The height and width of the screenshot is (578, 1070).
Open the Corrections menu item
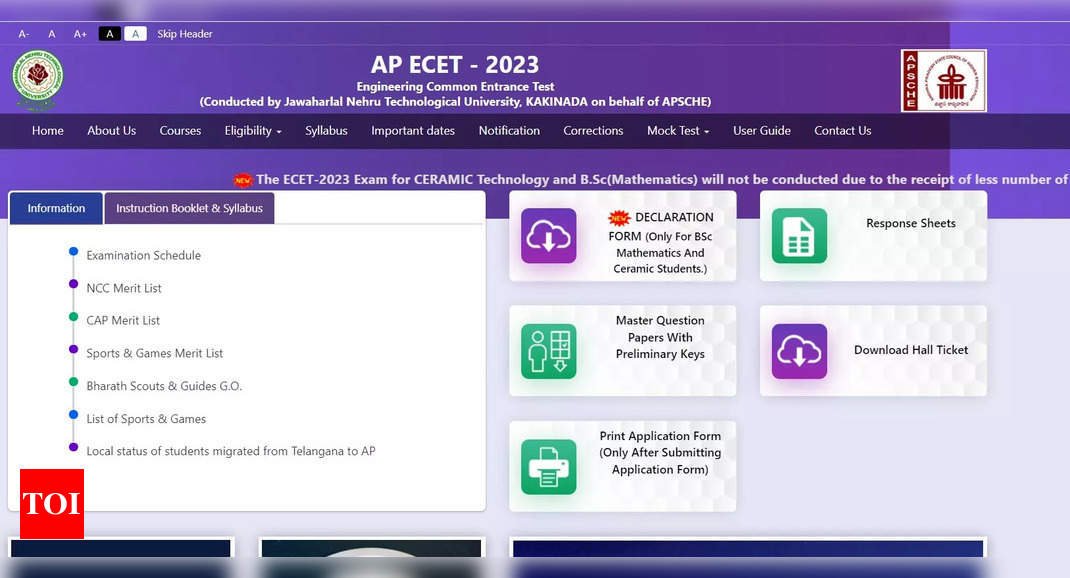(593, 130)
